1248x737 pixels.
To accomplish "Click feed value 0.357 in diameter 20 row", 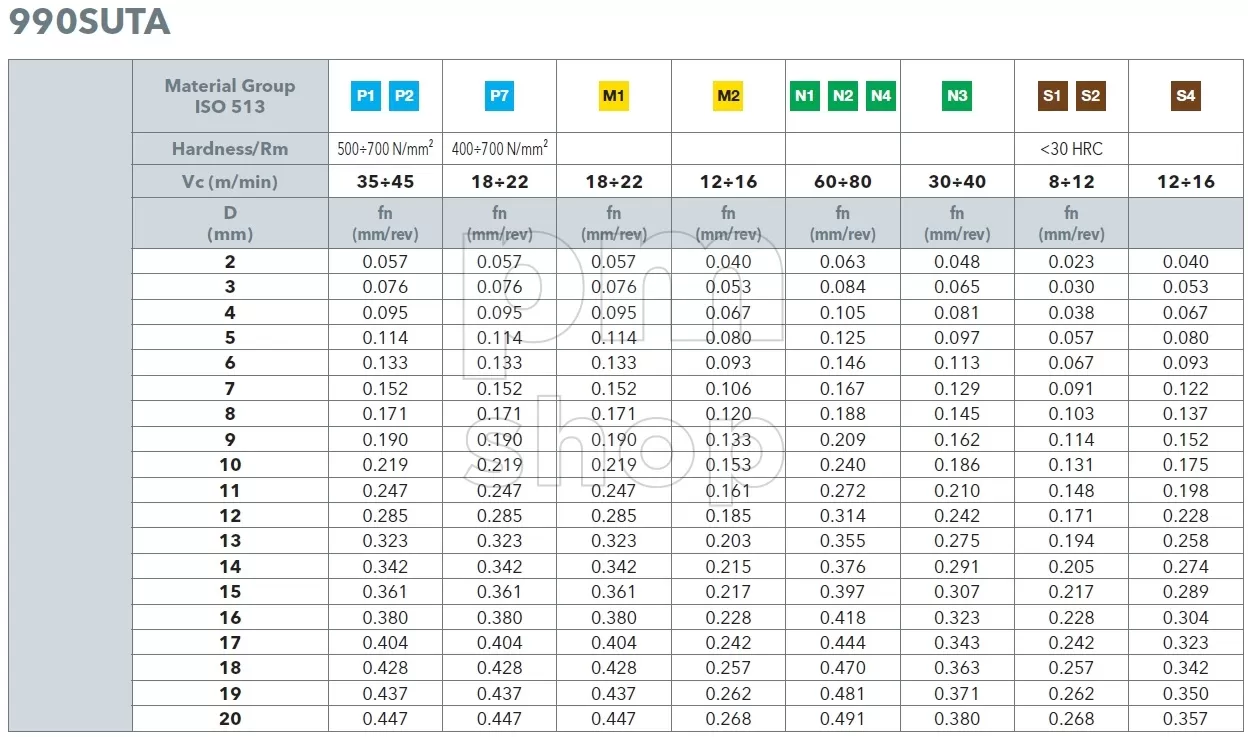I will [x=1186, y=718].
